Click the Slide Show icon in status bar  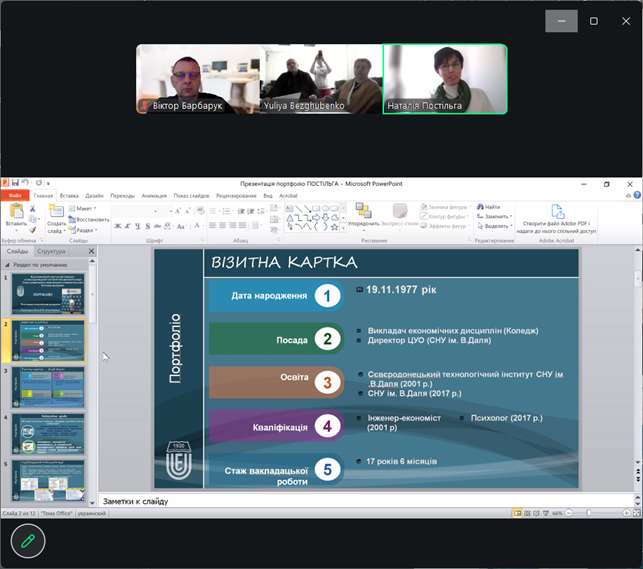(x=545, y=513)
